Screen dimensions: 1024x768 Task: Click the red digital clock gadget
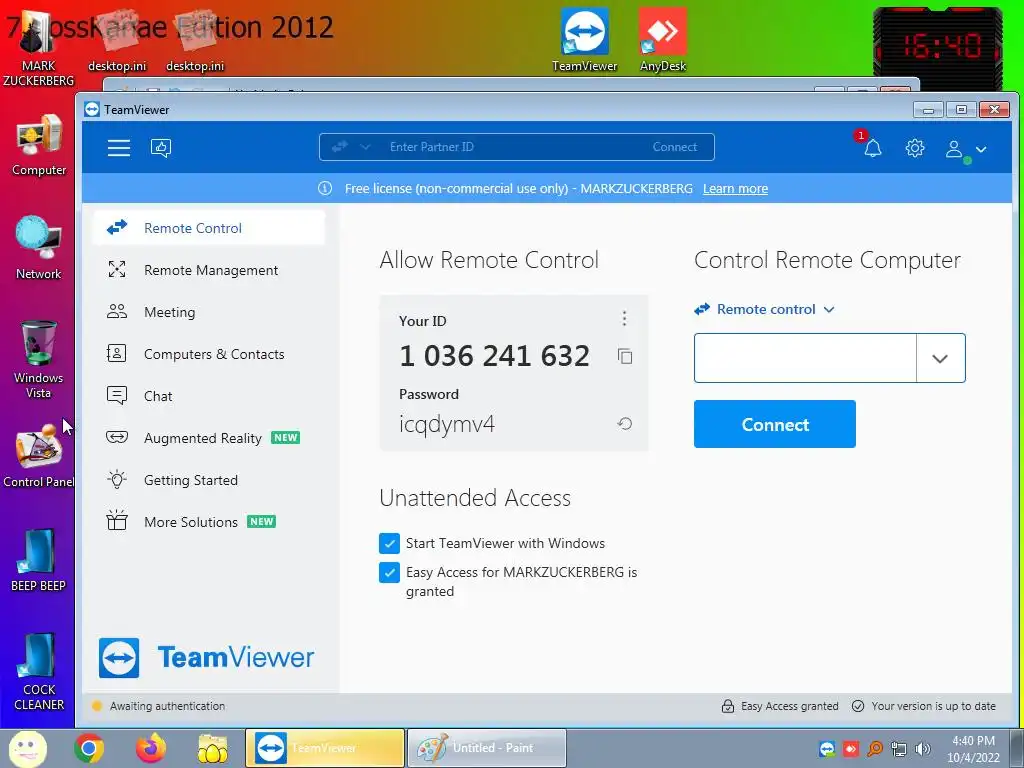click(937, 46)
